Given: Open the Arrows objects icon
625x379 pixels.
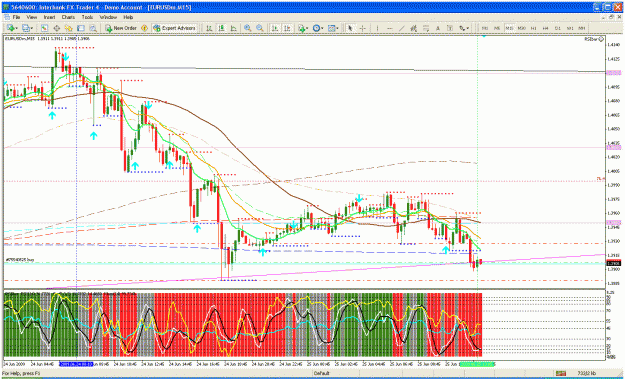Looking at the screenshot, I should (x=462, y=28).
